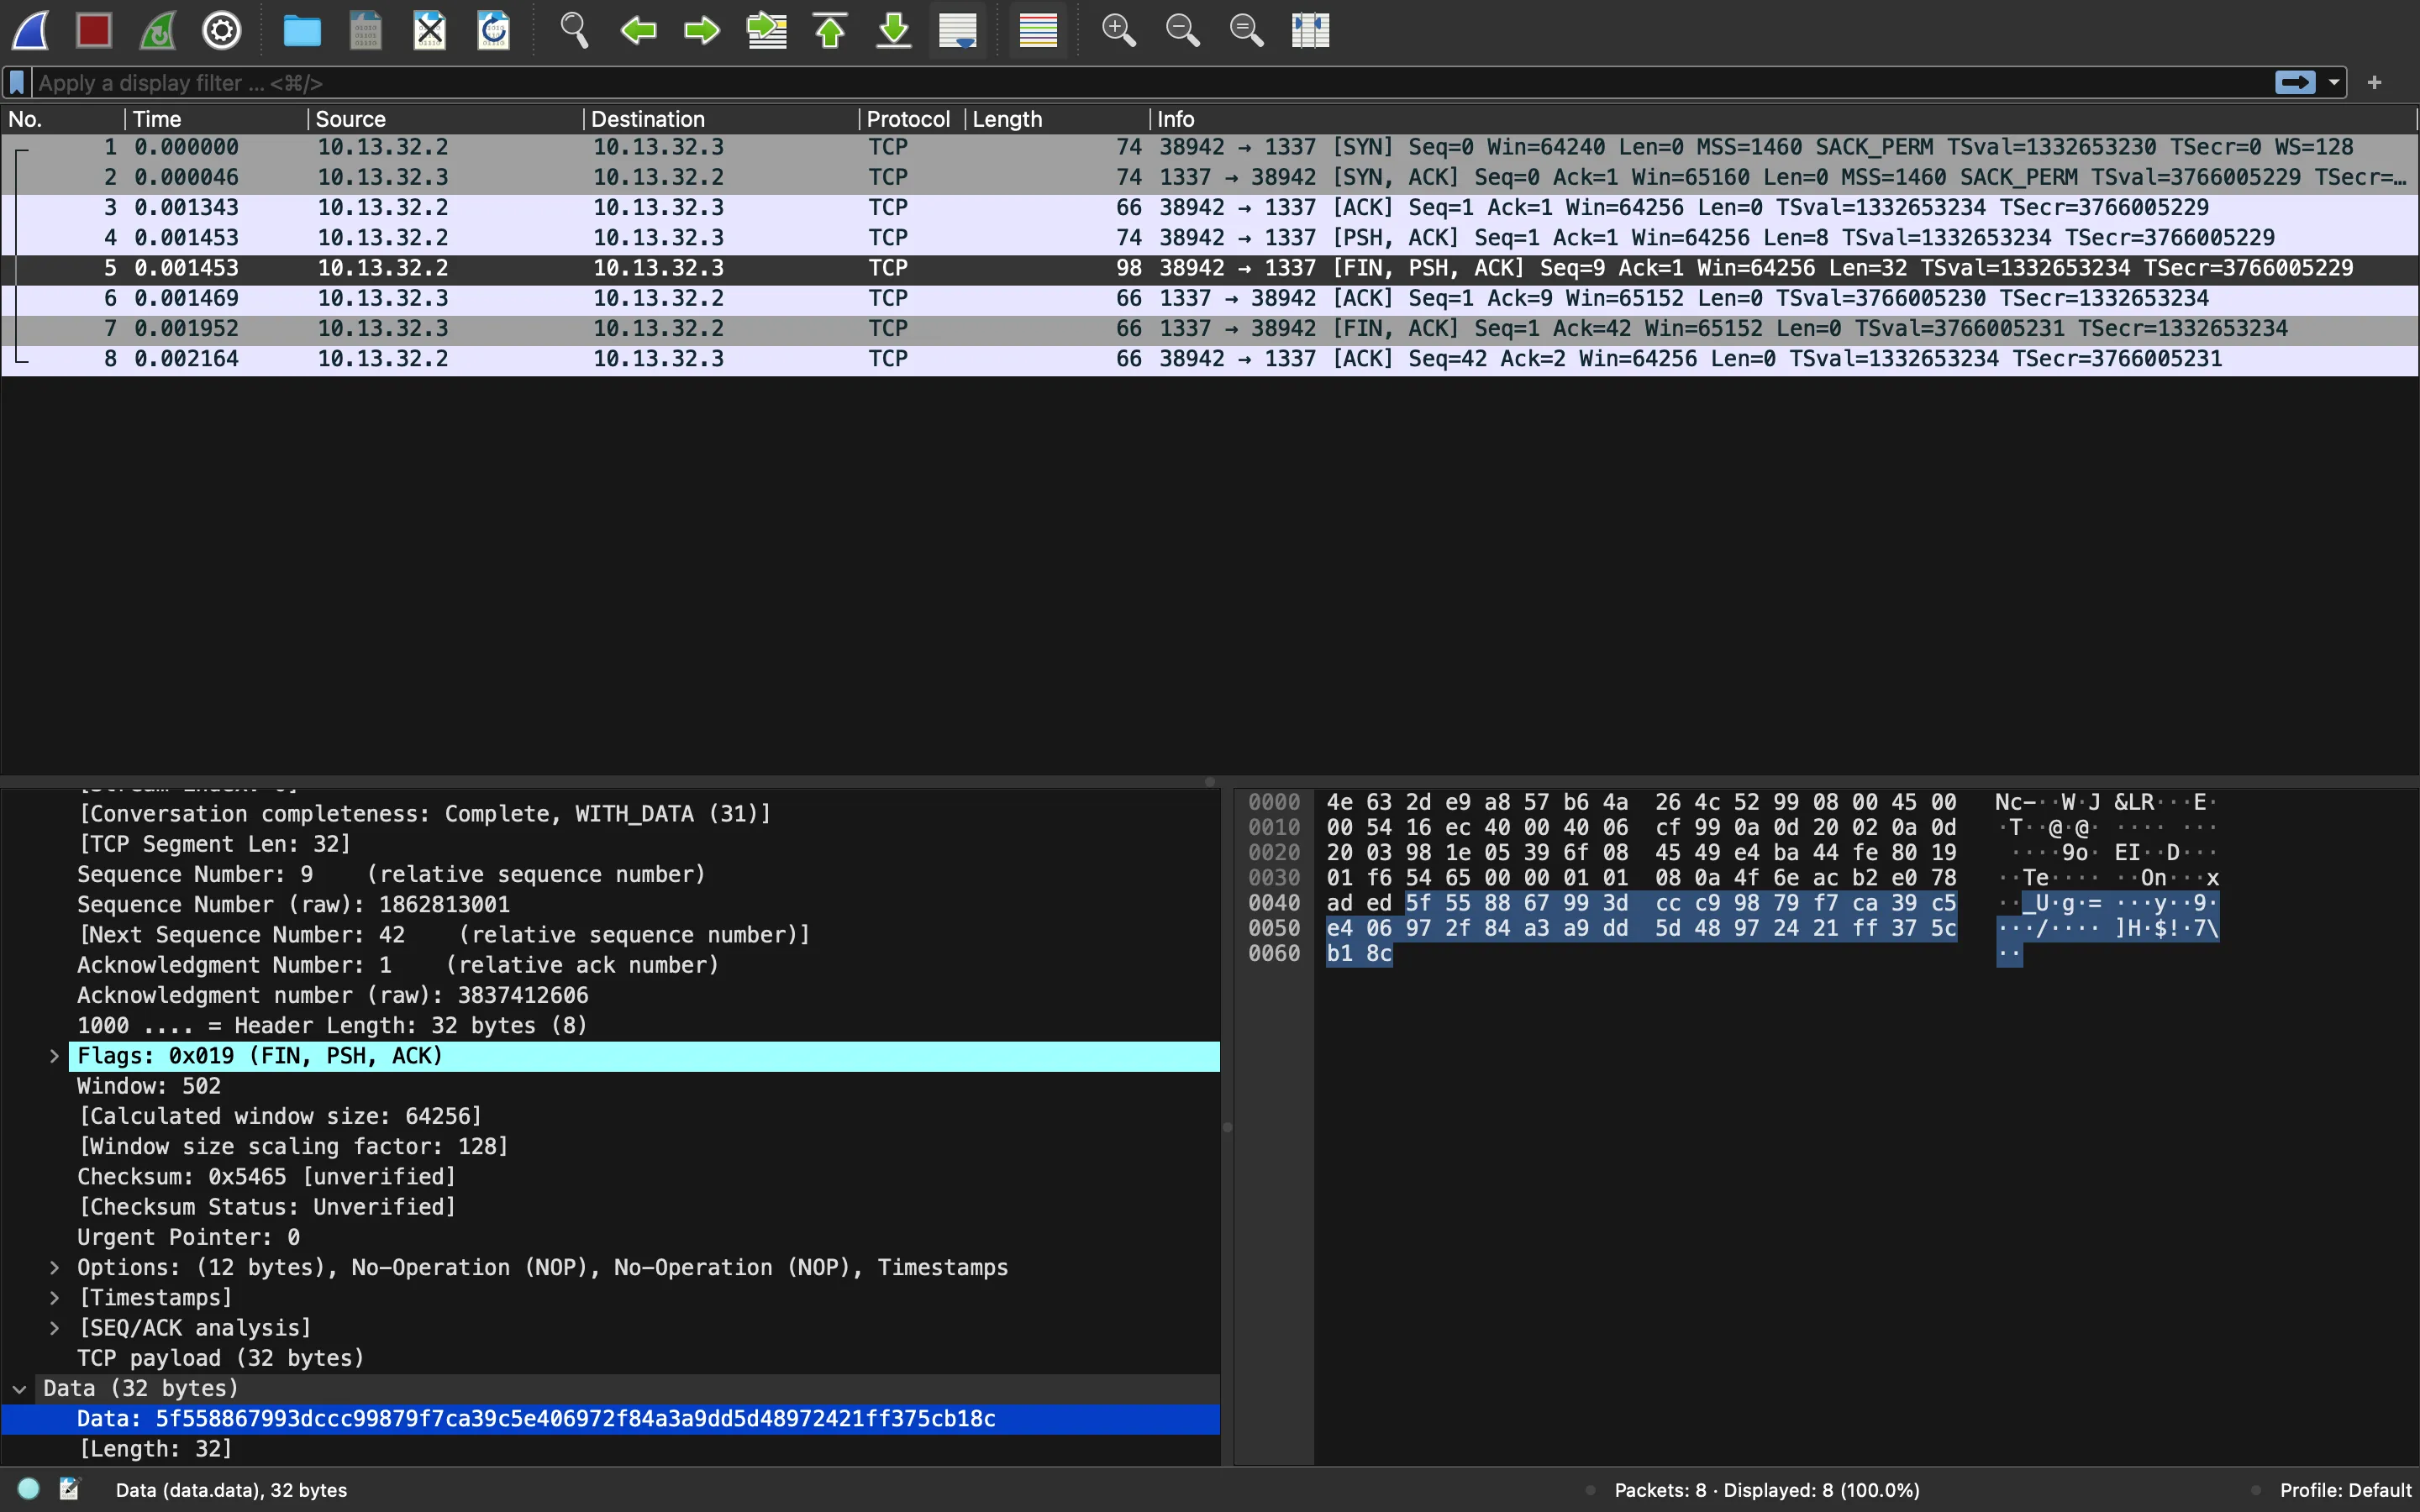Zoom in packet text
This screenshot has height=1512, width=2420.
coord(1118,31)
